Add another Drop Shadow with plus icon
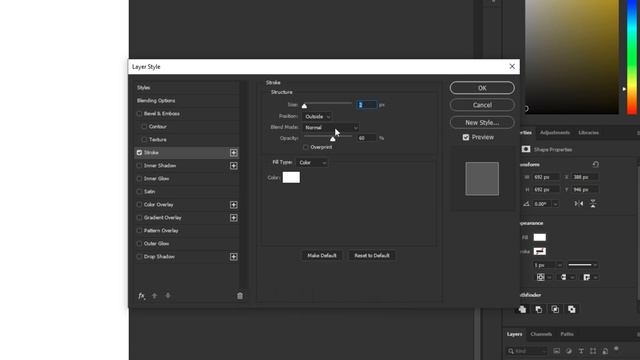 pyautogui.click(x=233, y=257)
